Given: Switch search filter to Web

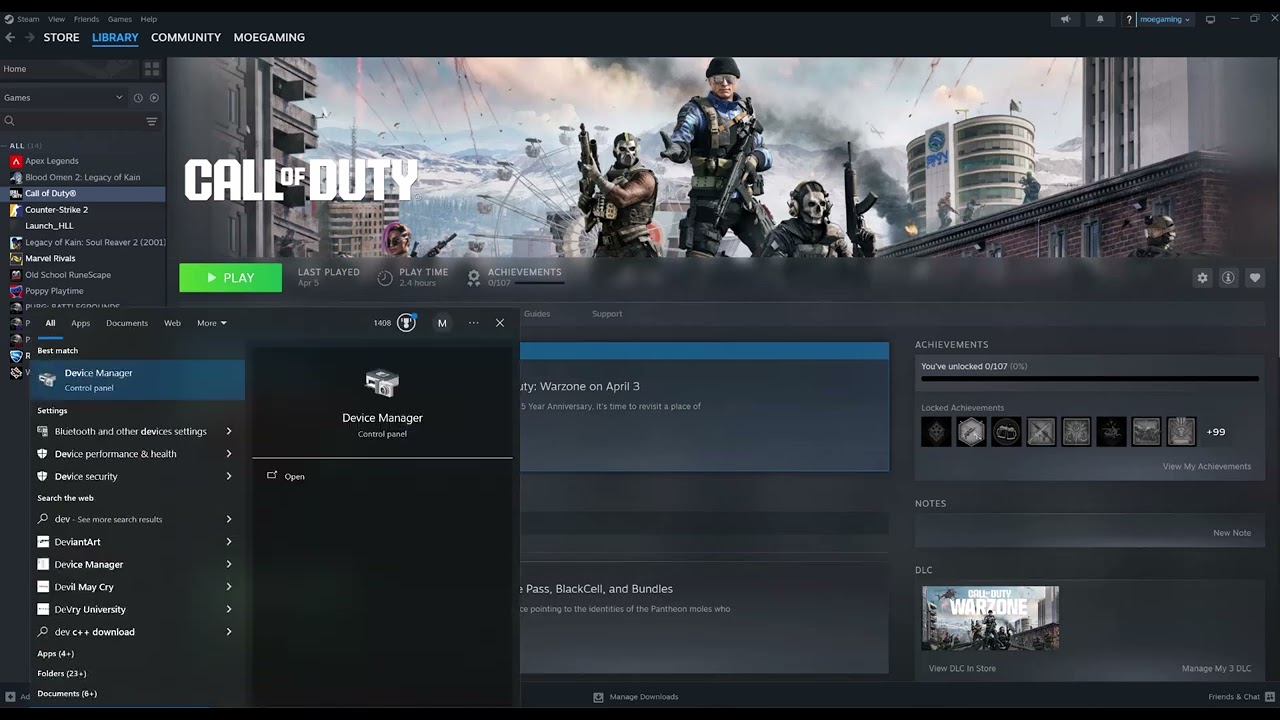Looking at the screenshot, I should pyautogui.click(x=173, y=323).
